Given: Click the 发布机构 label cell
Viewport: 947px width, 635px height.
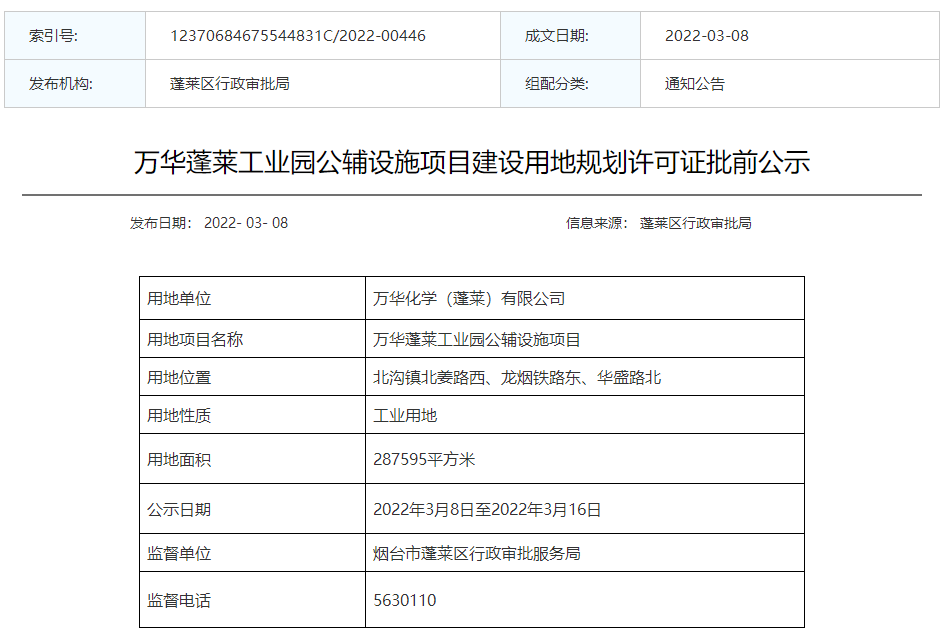Looking at the screenshot, I should click(75, 83).
